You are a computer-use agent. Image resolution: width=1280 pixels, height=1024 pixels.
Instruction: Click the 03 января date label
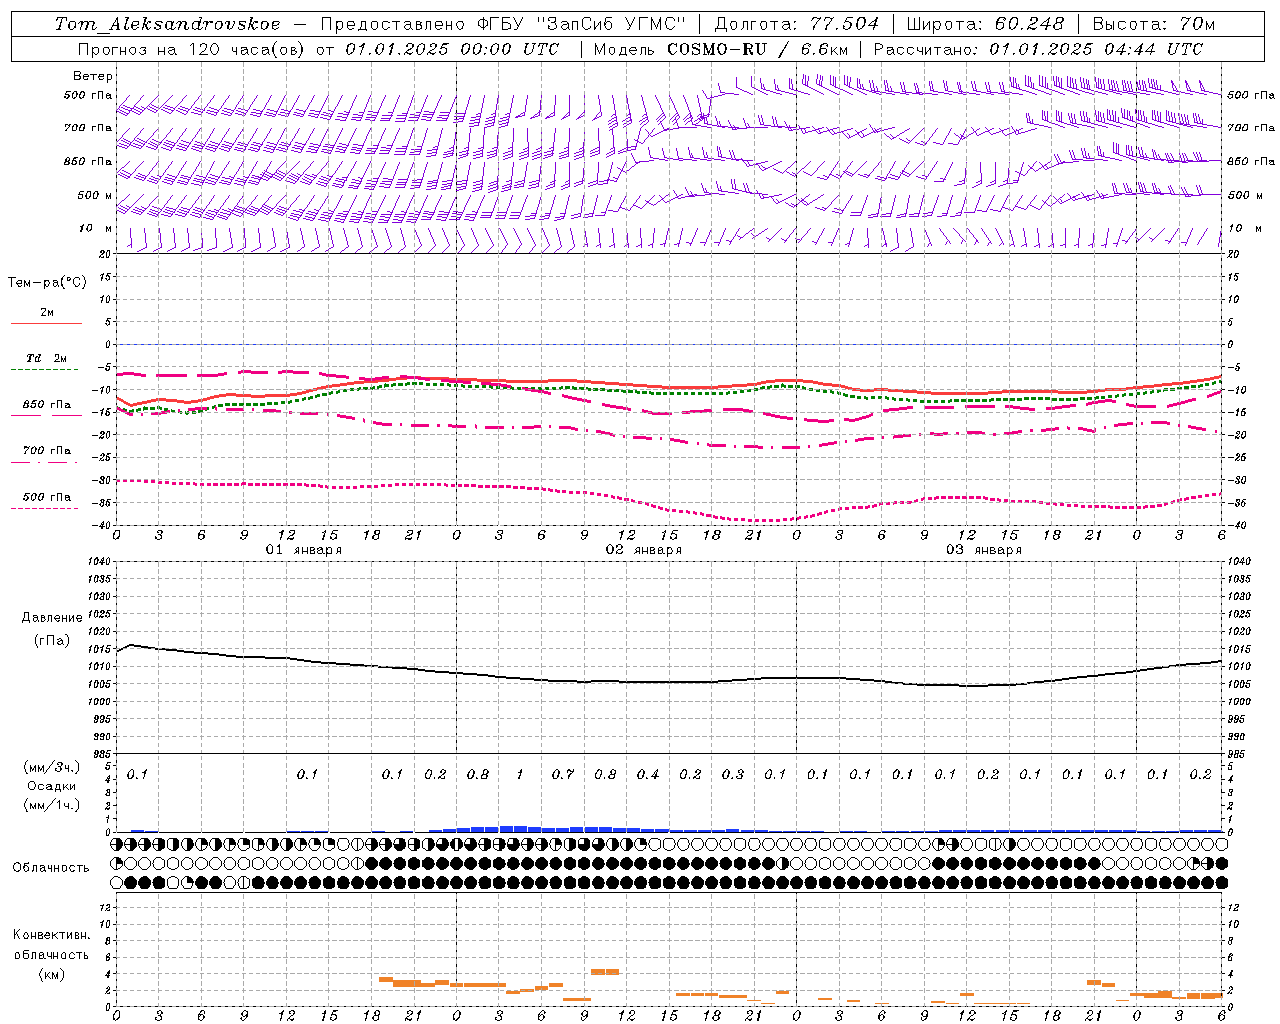(984, 550)
